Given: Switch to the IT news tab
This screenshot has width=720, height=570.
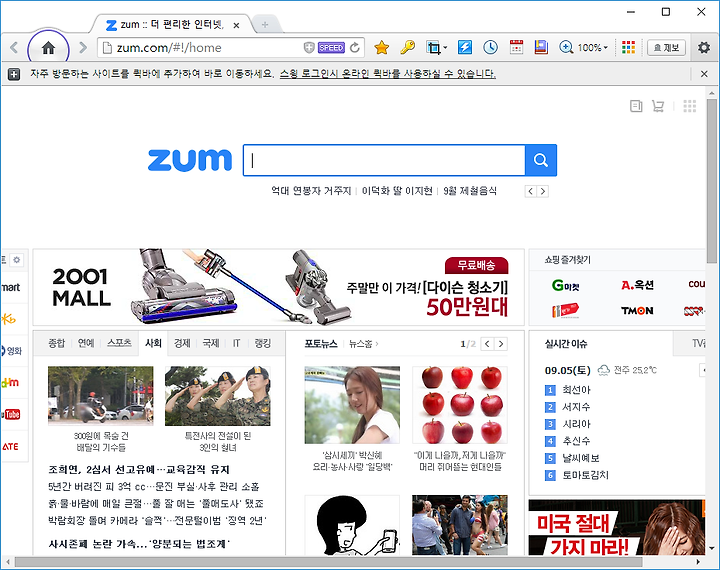Looking at the screenshot, I should [236, 343].
